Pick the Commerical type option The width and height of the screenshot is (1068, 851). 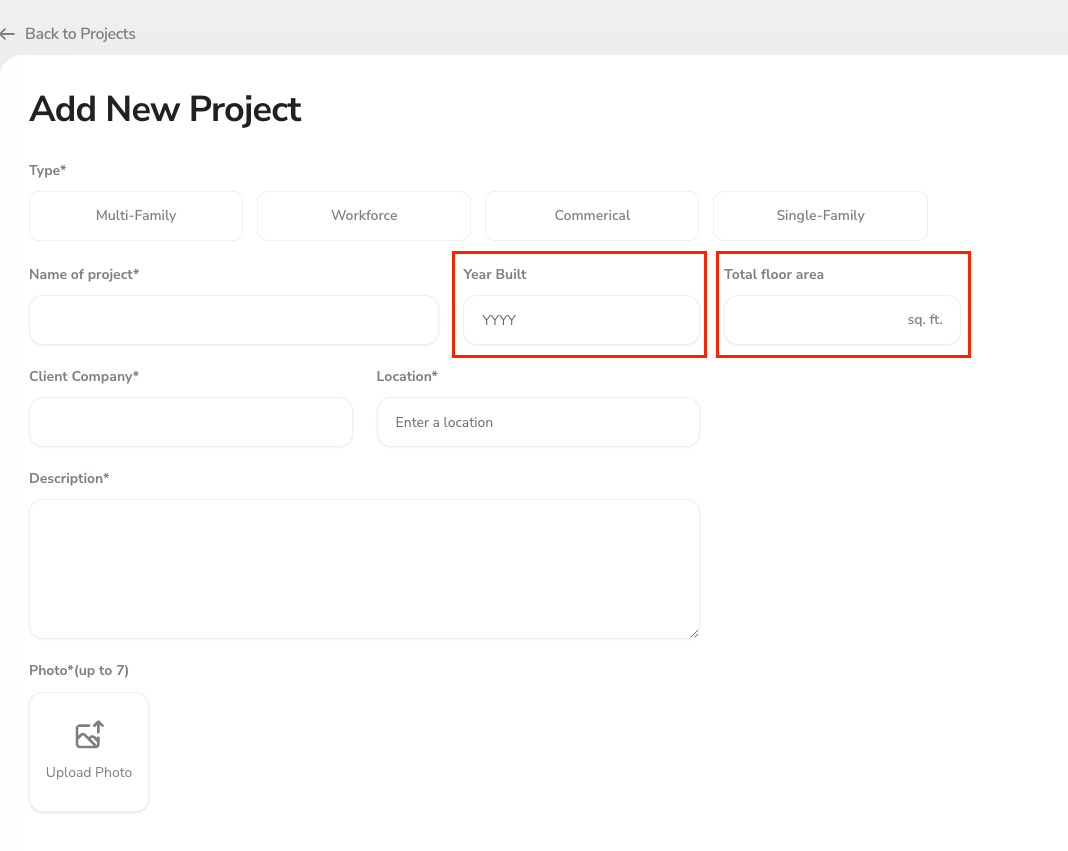tap(592, 216)
